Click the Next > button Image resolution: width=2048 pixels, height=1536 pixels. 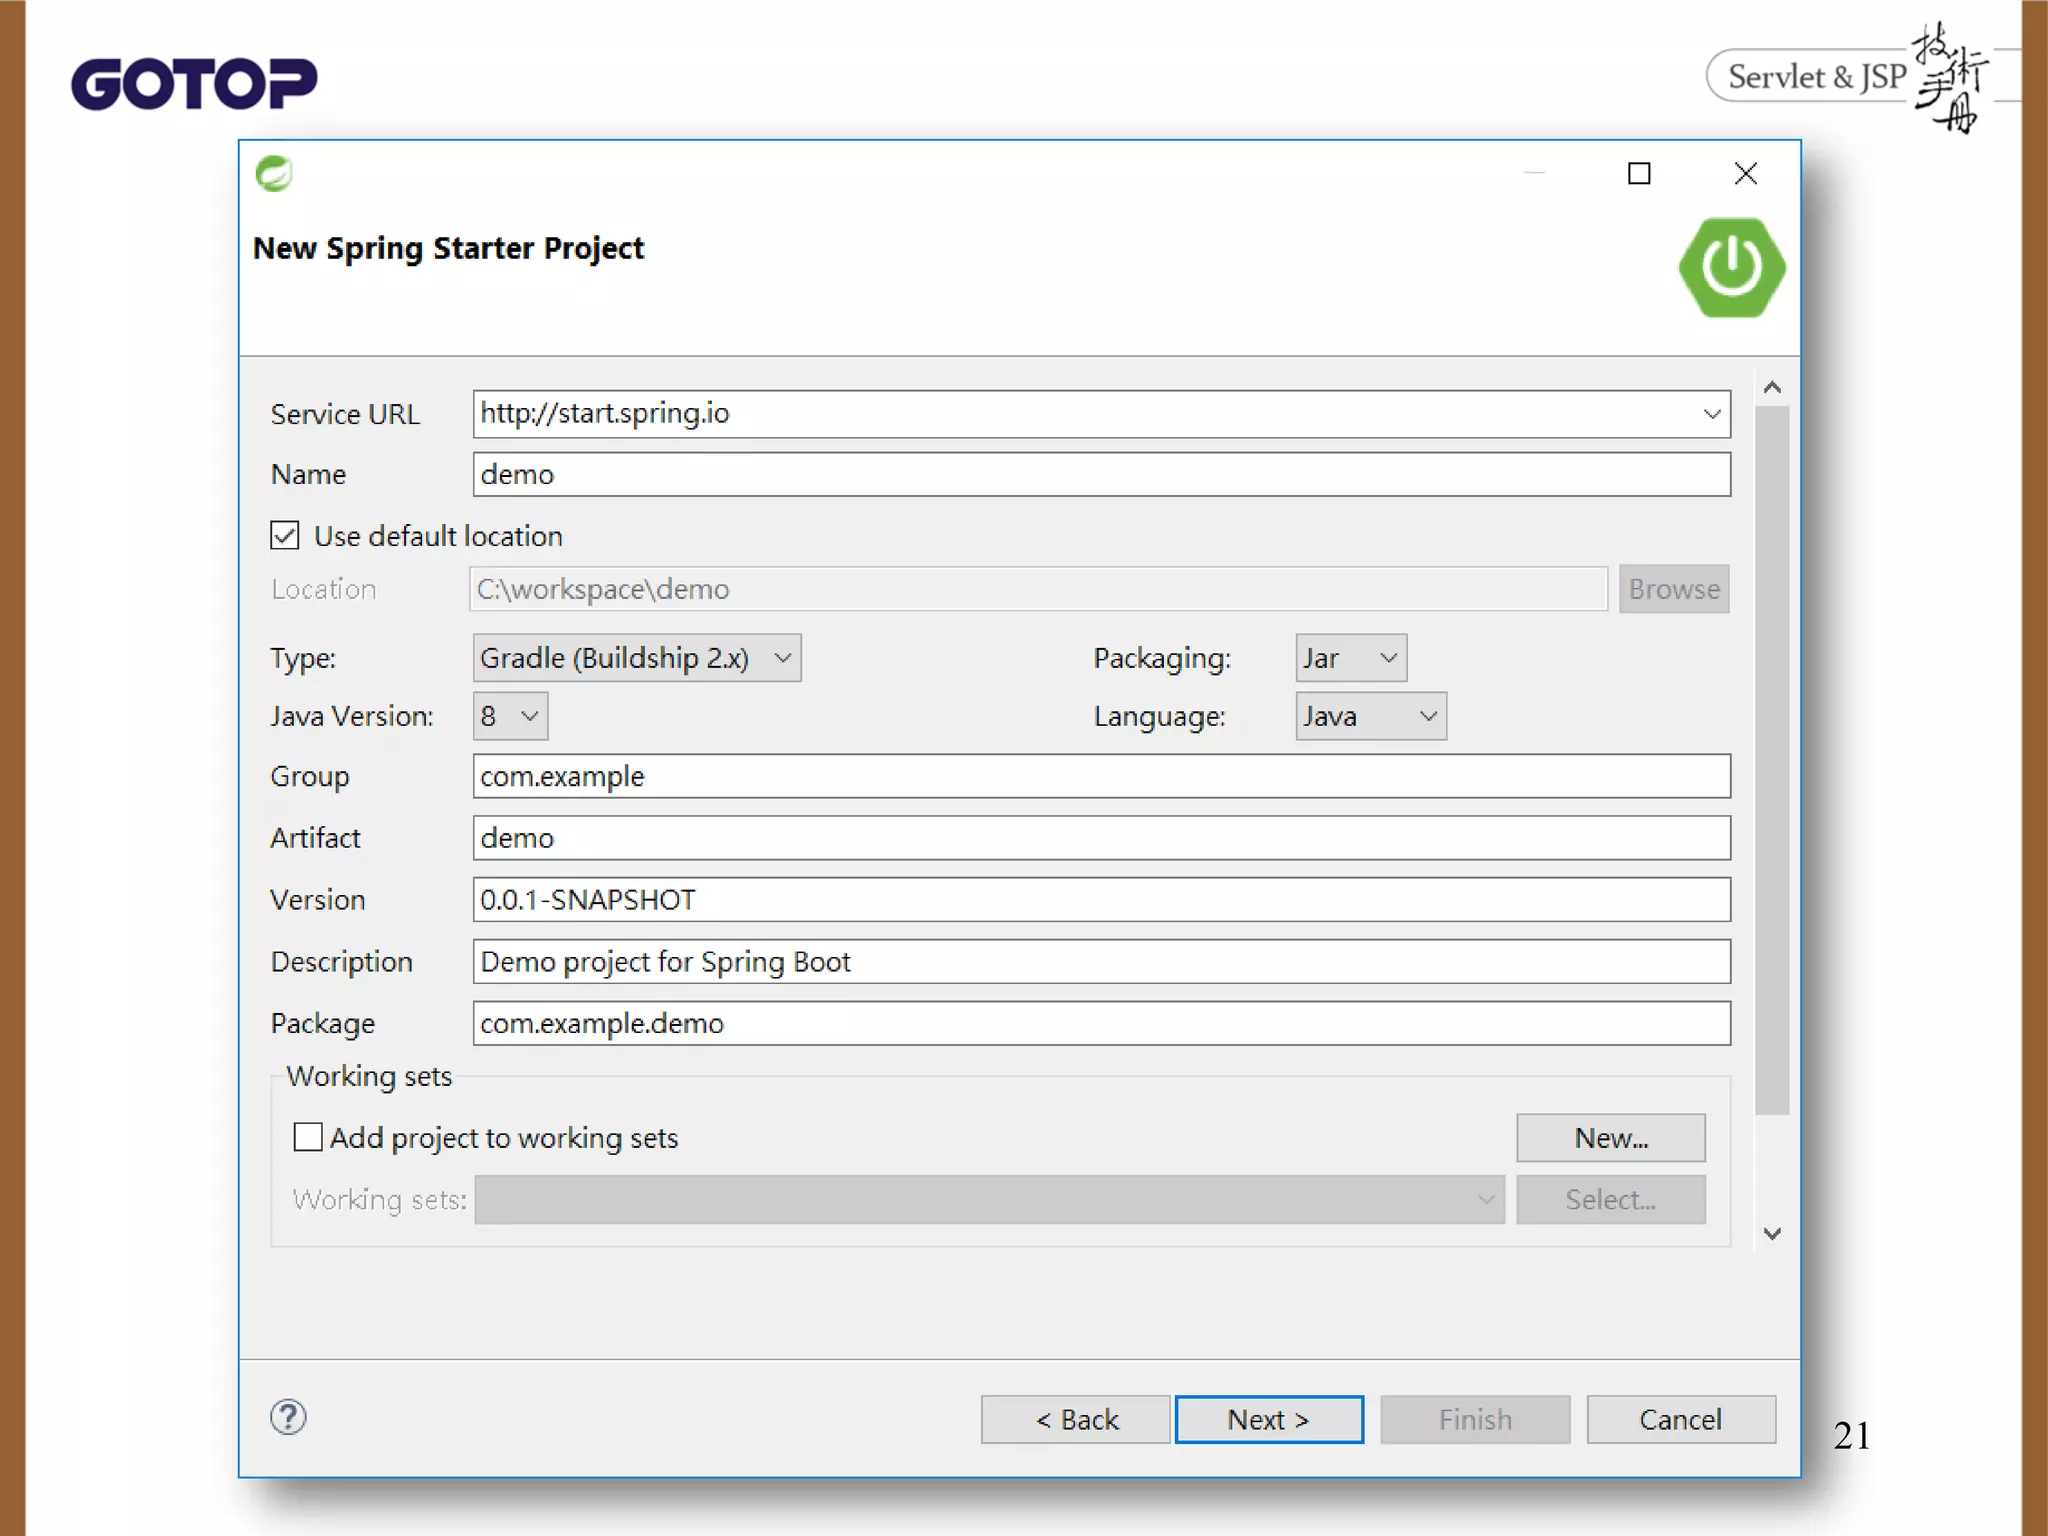1268,1419
